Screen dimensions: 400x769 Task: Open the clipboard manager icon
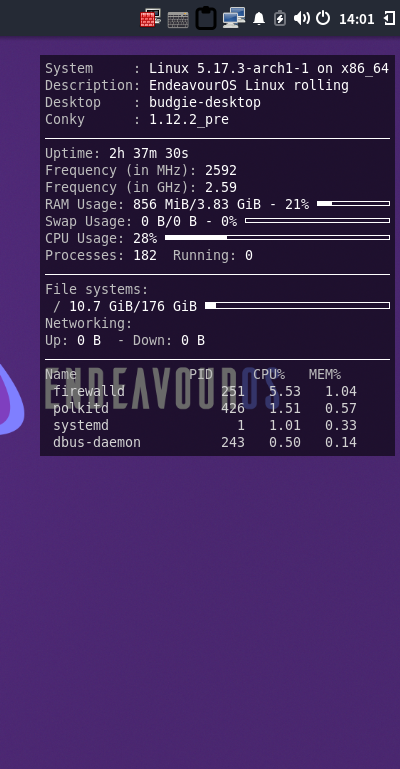pyautogui.click(x=206, y=18)
